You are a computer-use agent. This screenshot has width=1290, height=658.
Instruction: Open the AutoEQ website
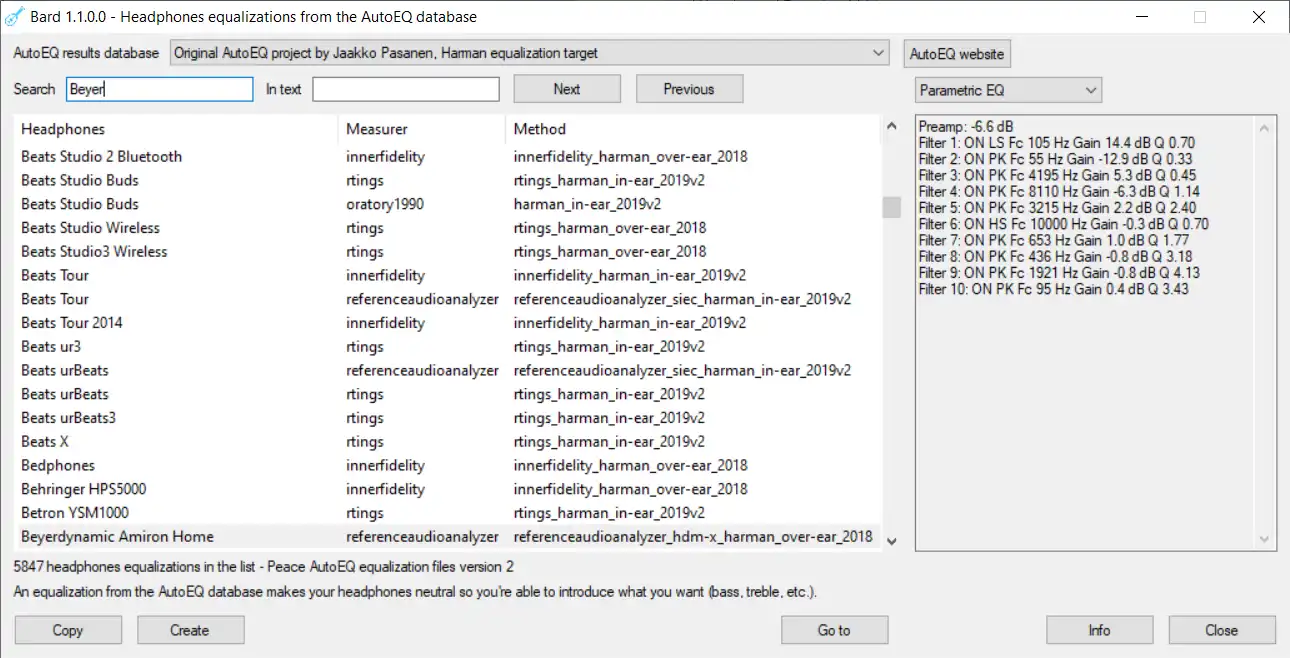[957, 53]
